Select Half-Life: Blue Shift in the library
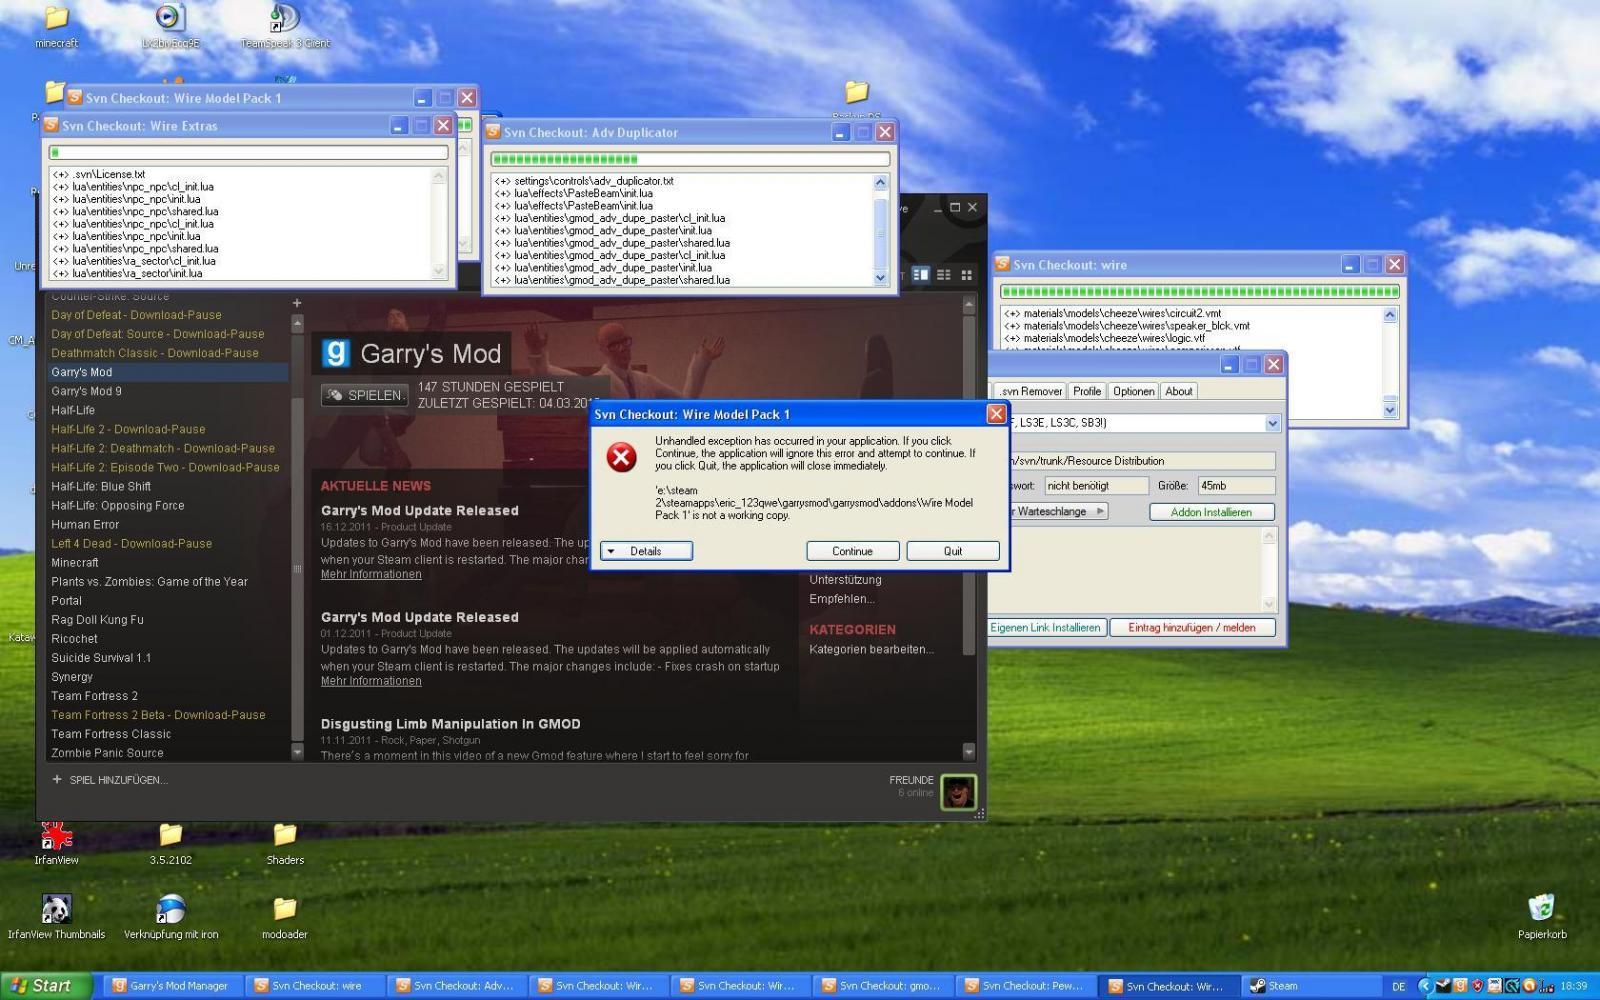 point(167,487)
